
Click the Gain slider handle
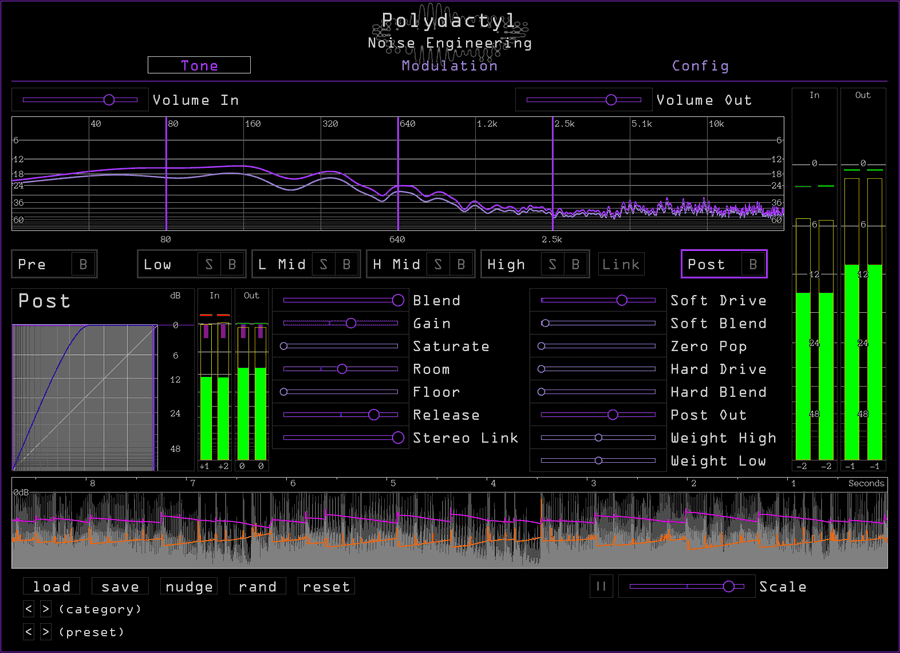coord(351,323)
